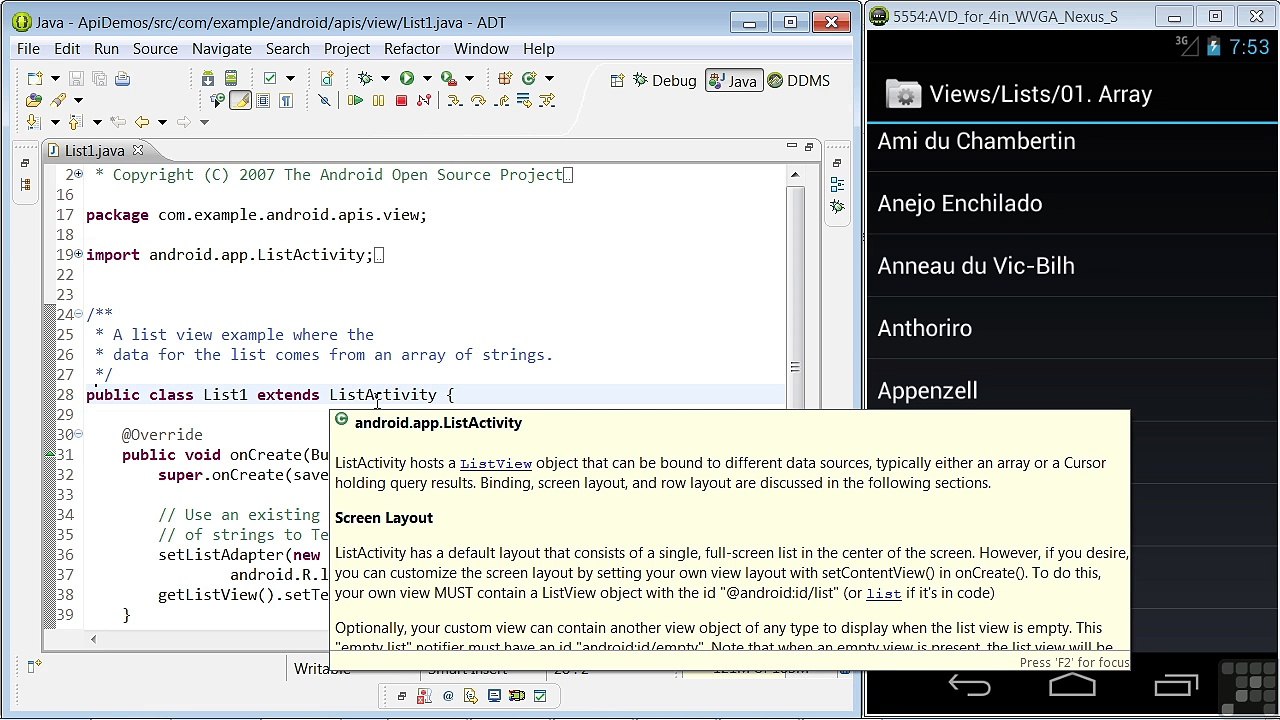Click the Run External Tools icon

[449, 79]
